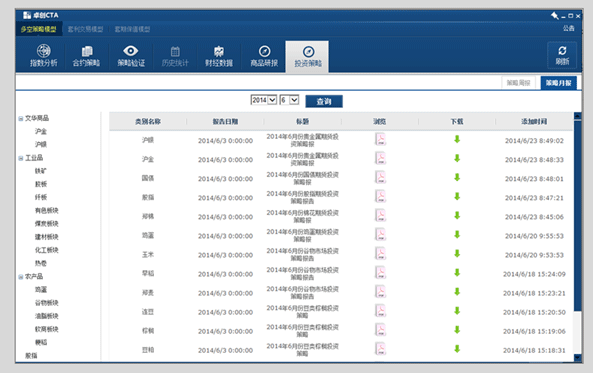The width and height of the screenshot is (593, 373).
Task: Download the 棕榈 report
Action: pos(457,330)
